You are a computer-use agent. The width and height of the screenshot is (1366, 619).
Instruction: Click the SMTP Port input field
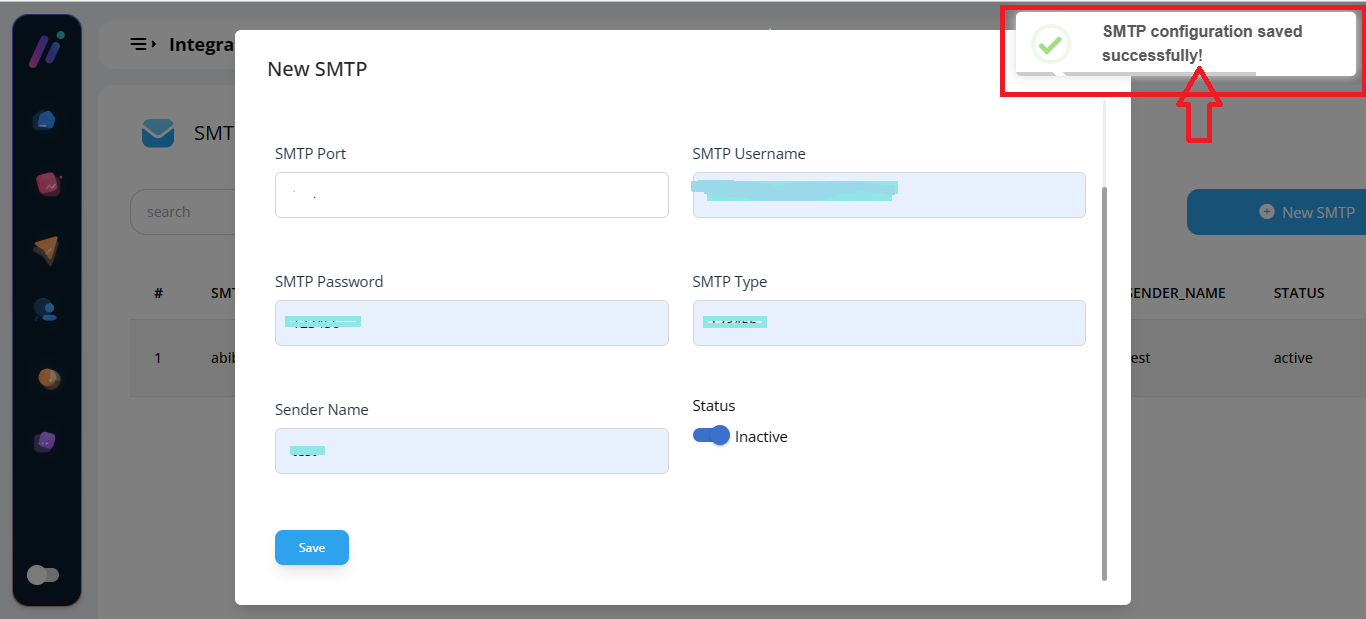click(x=471, y=195)
